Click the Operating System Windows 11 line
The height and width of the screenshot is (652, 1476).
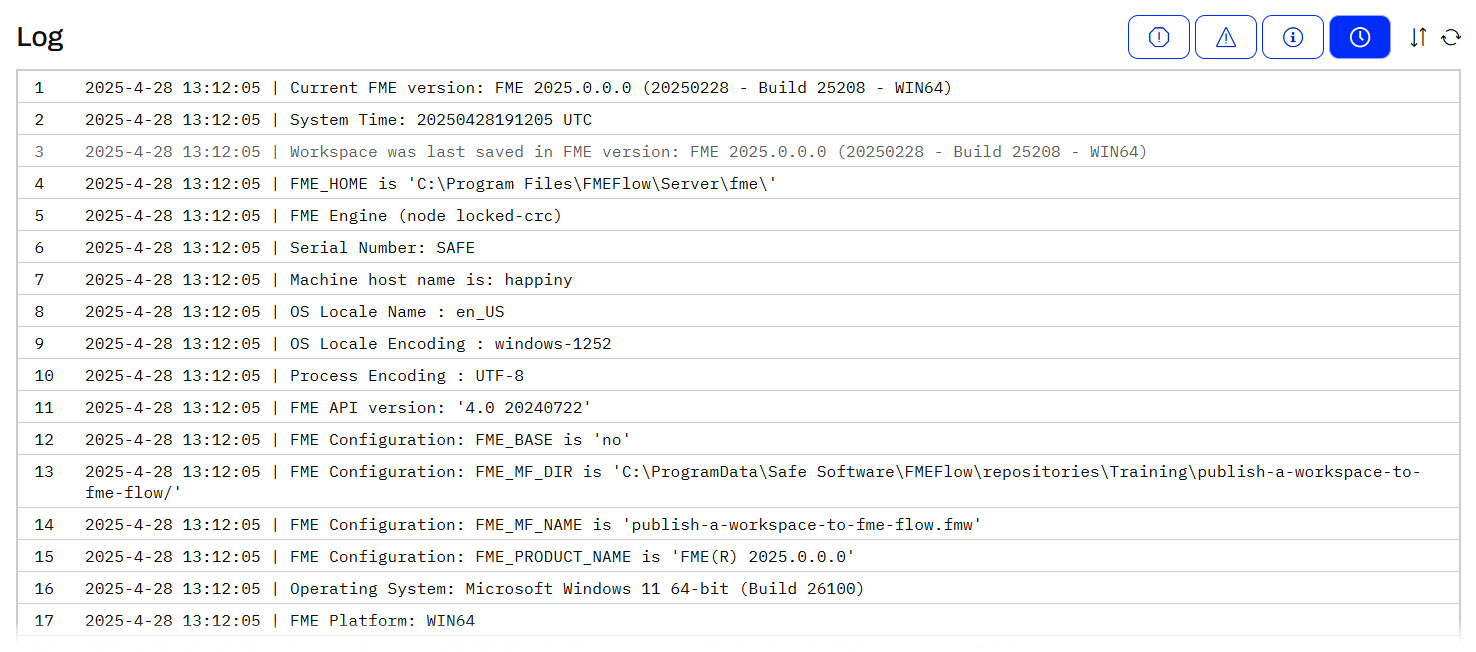(x=577, y=588)
